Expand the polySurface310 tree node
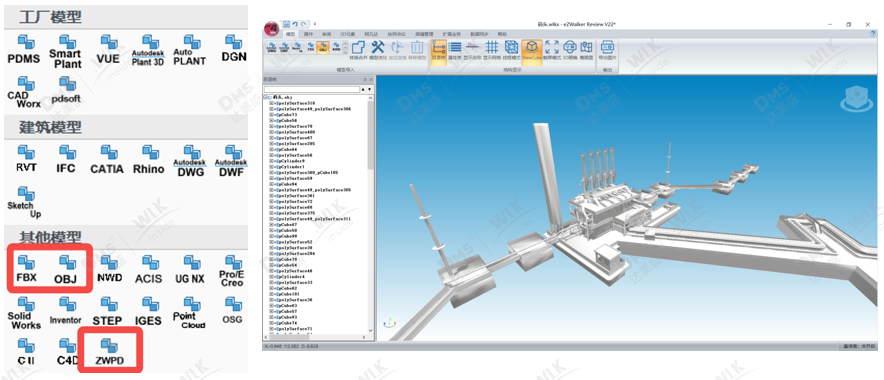The width and height of the screenshot is (884, 380). click(271, 103)
